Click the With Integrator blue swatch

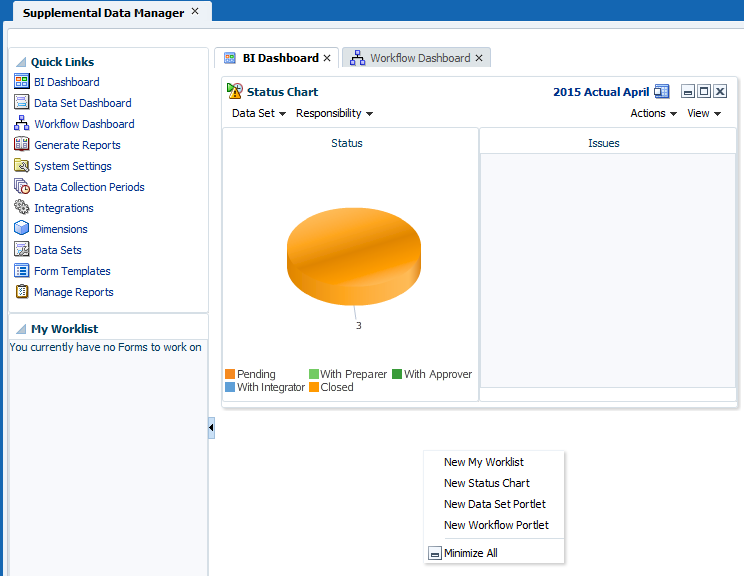click(230, 387)
